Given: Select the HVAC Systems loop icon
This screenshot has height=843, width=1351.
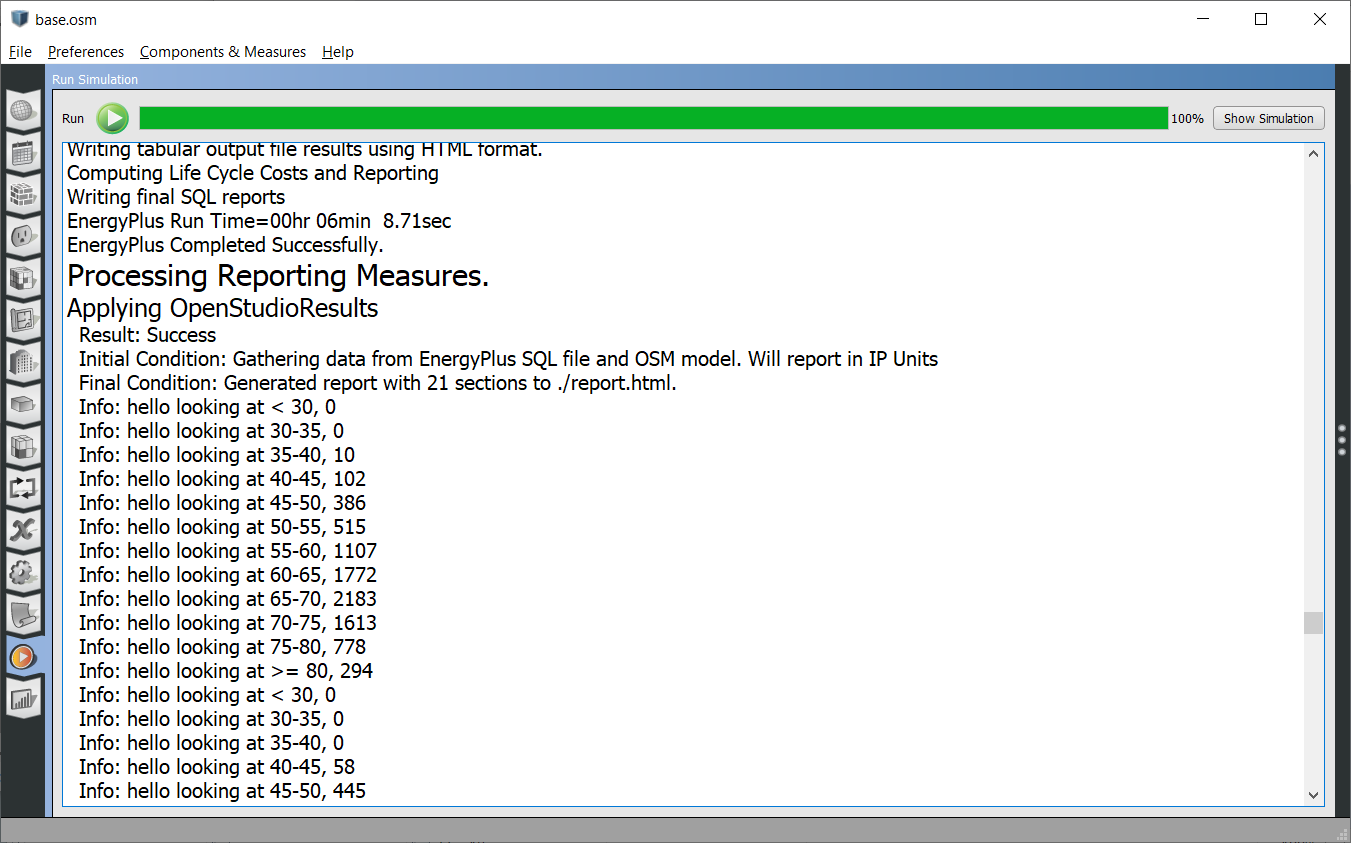Looking at the screenshot, I should [23, 489].
